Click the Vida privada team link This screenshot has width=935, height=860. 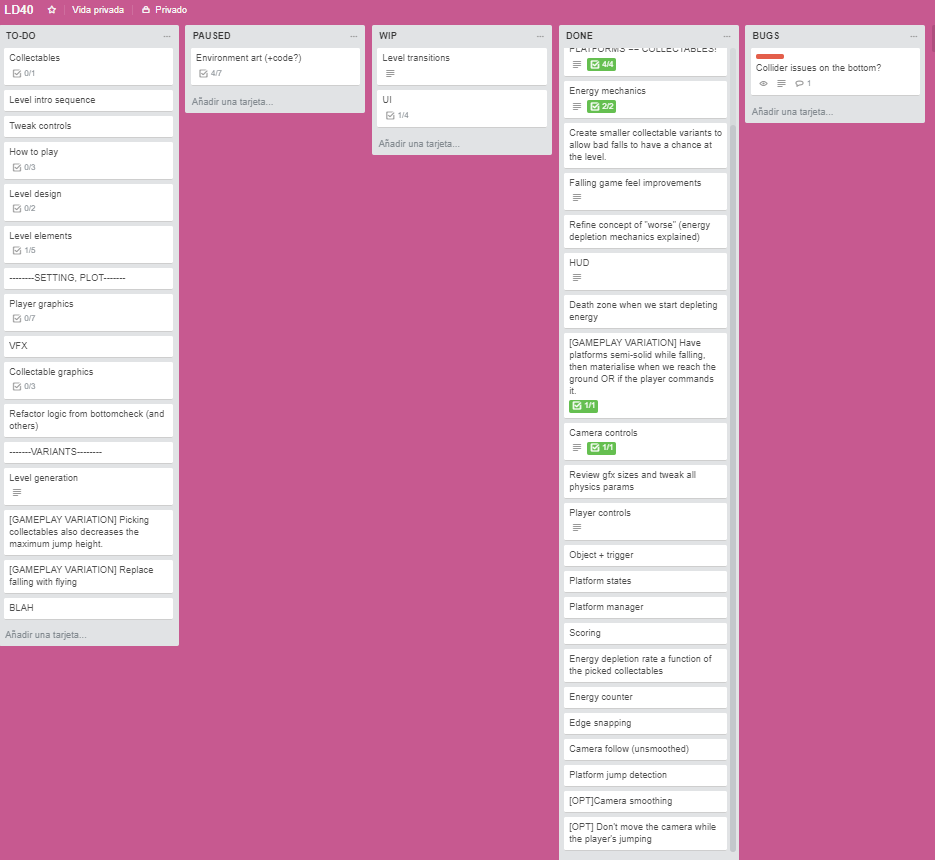click(98, 10)
